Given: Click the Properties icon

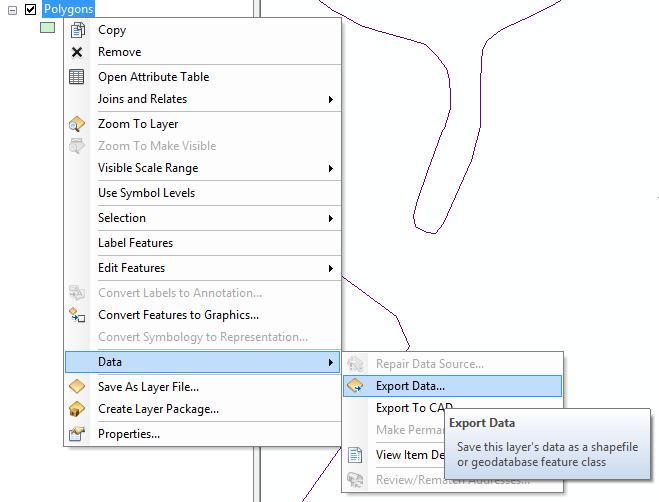Looking at the screenshot, I should coord(77,434).
